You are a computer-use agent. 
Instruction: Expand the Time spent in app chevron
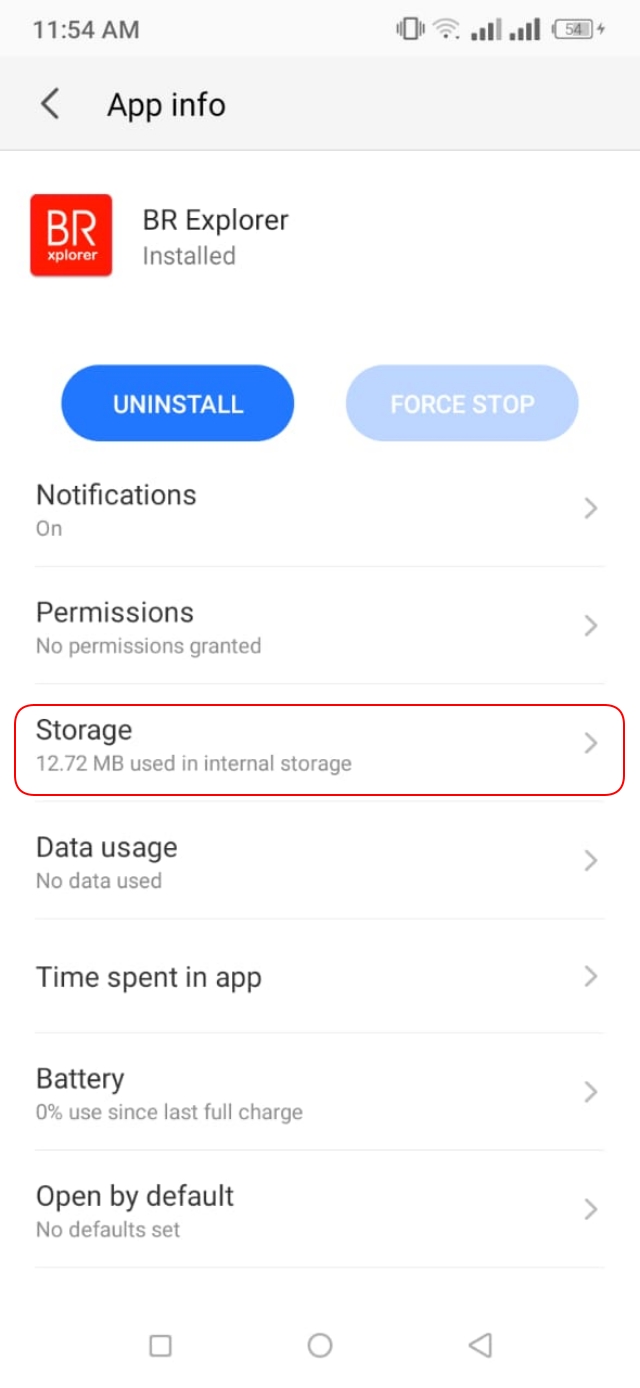pos(591,976)
